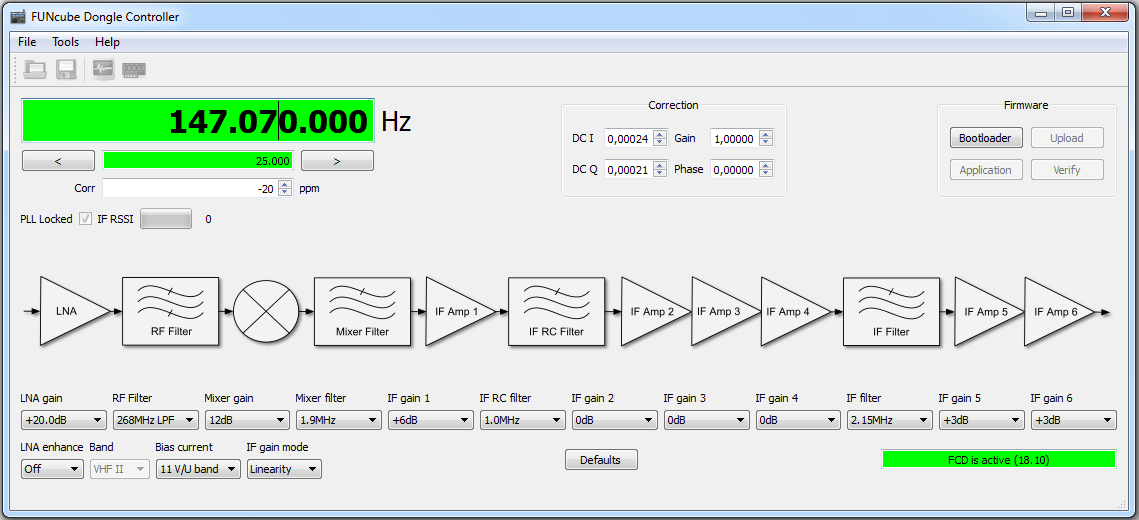This screenshot has width=1139, height=520.
Task: Click the IF Amp 6 triangle
Action: (x=1055, y=311)
